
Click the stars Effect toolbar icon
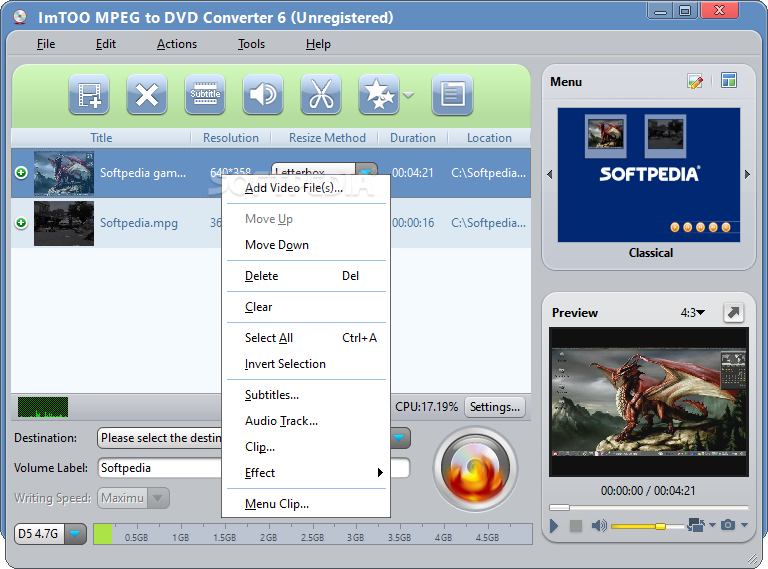(379, 95)
